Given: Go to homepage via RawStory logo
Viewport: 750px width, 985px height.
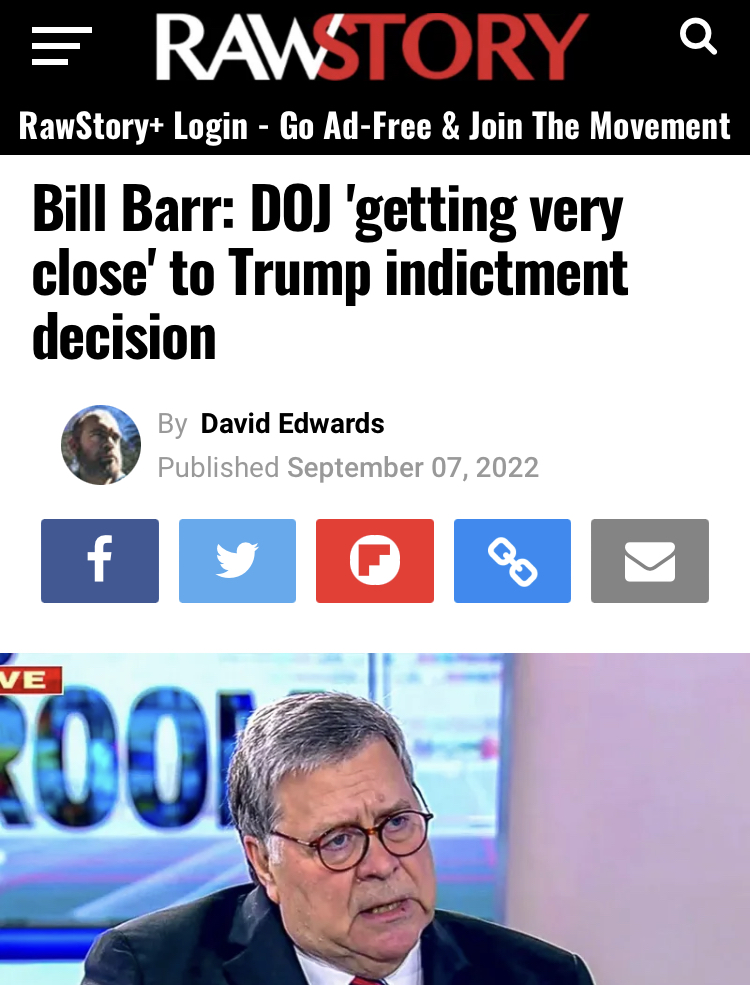Looking at the screenshot, I should tap(372, 46).
